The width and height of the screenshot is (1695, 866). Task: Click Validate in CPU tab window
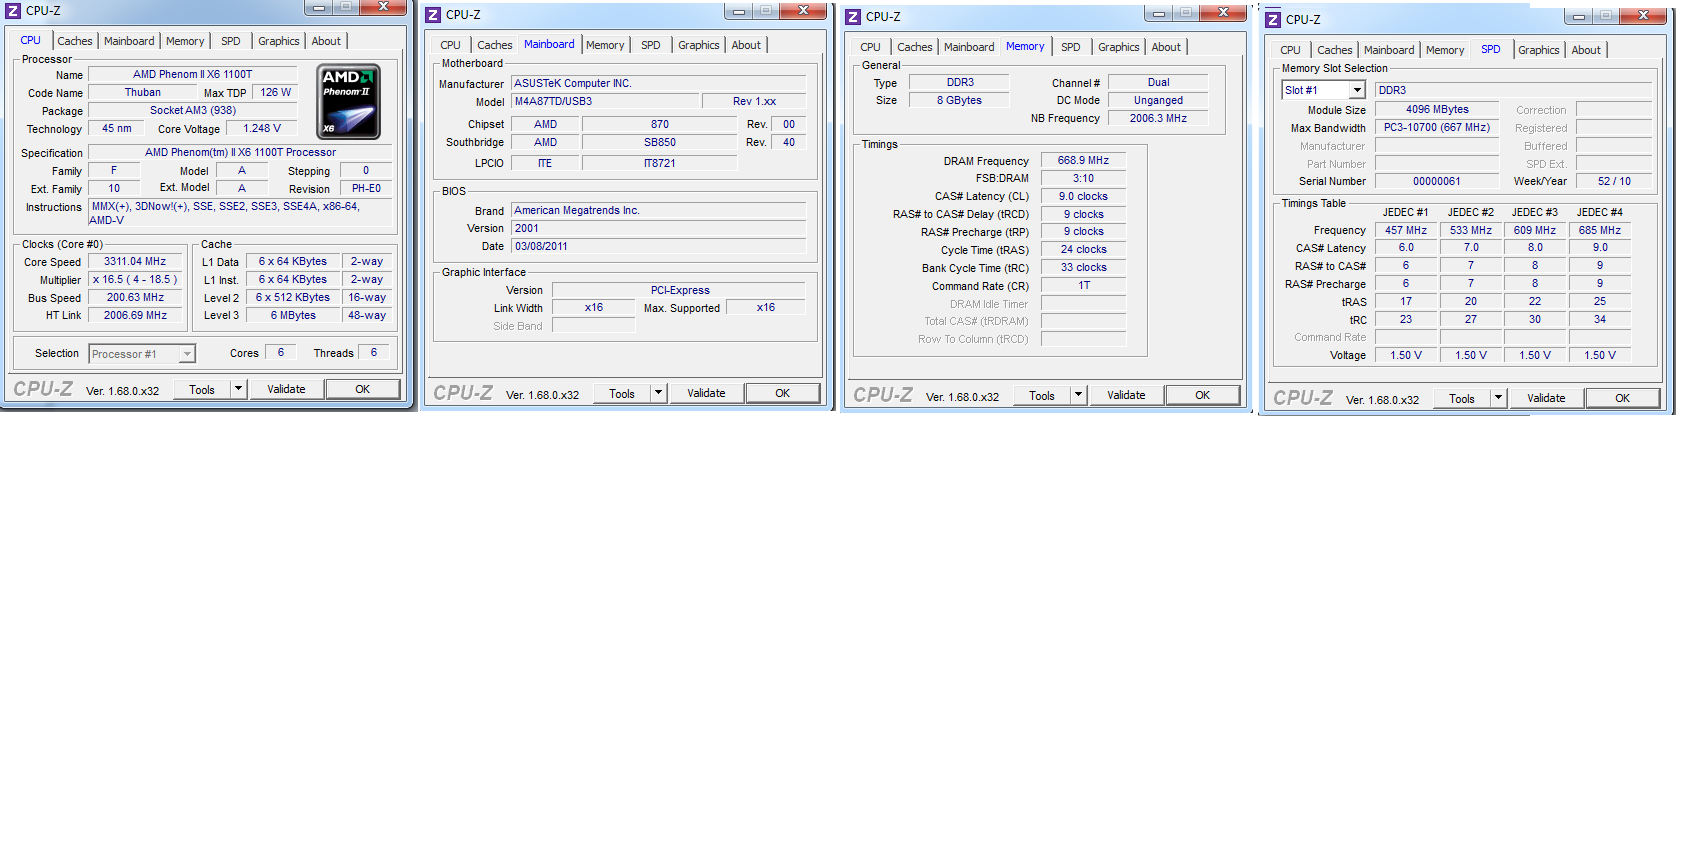pyautogui.click(x=286, y=389)
